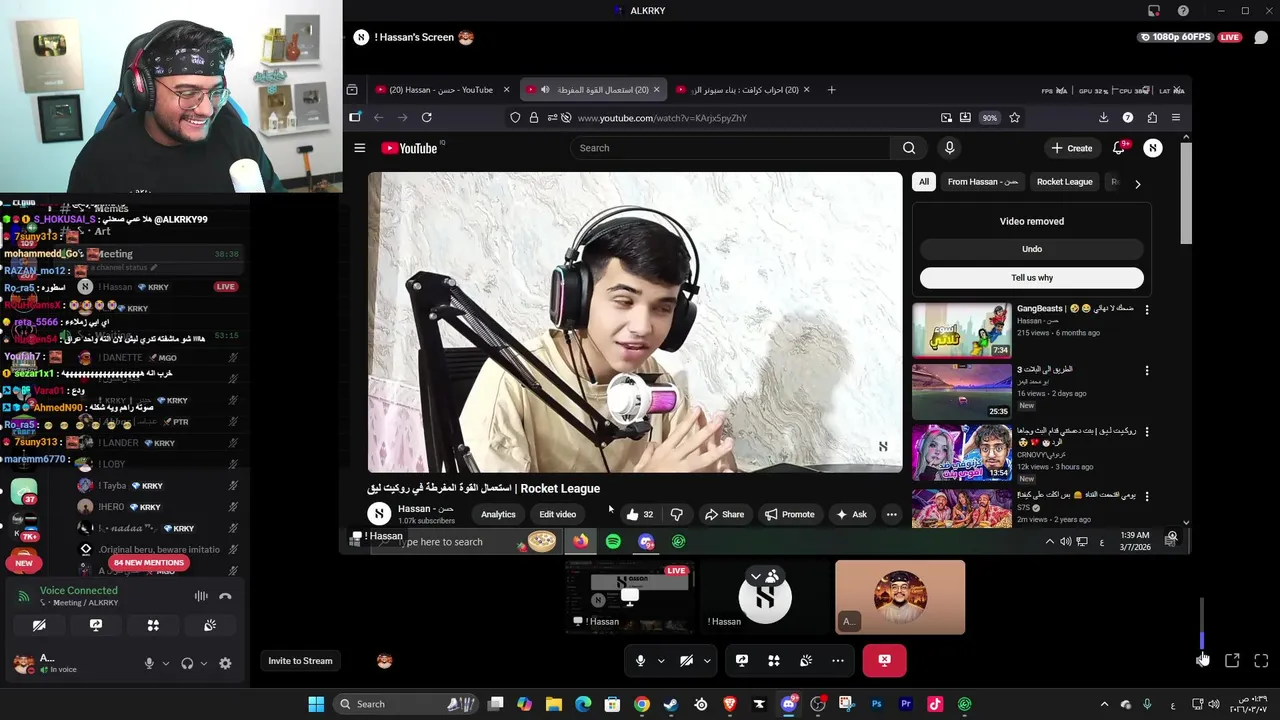Switch to the currently playing audio browser tab

pyautogui.click(x=594, y=90)
